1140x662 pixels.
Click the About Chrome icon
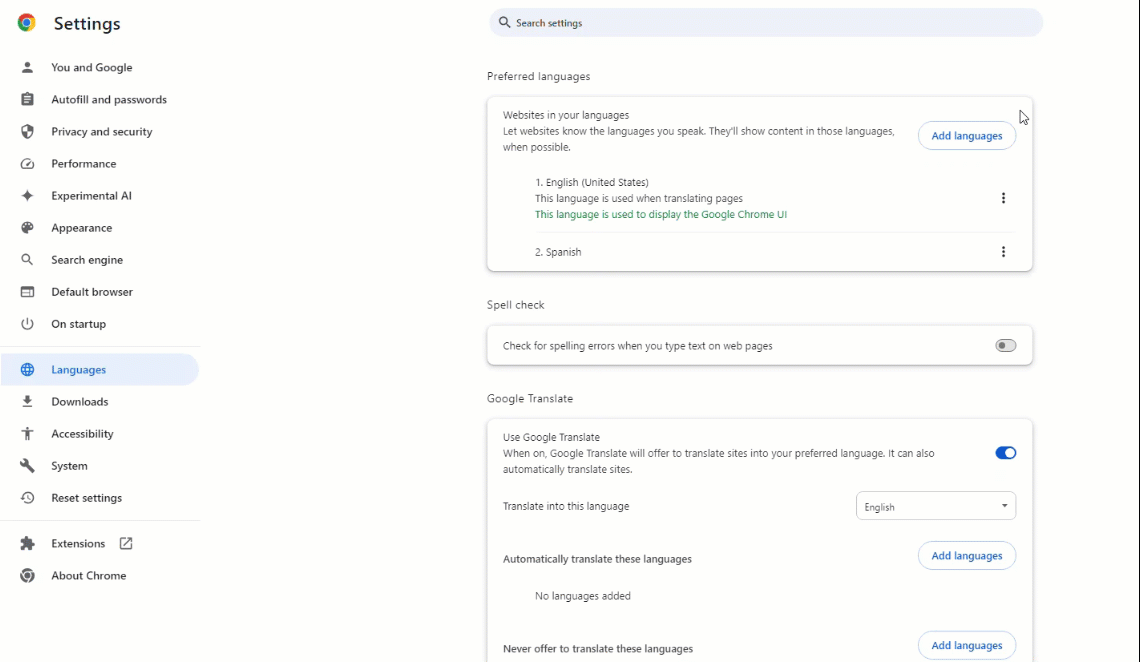tap(27, 576)
